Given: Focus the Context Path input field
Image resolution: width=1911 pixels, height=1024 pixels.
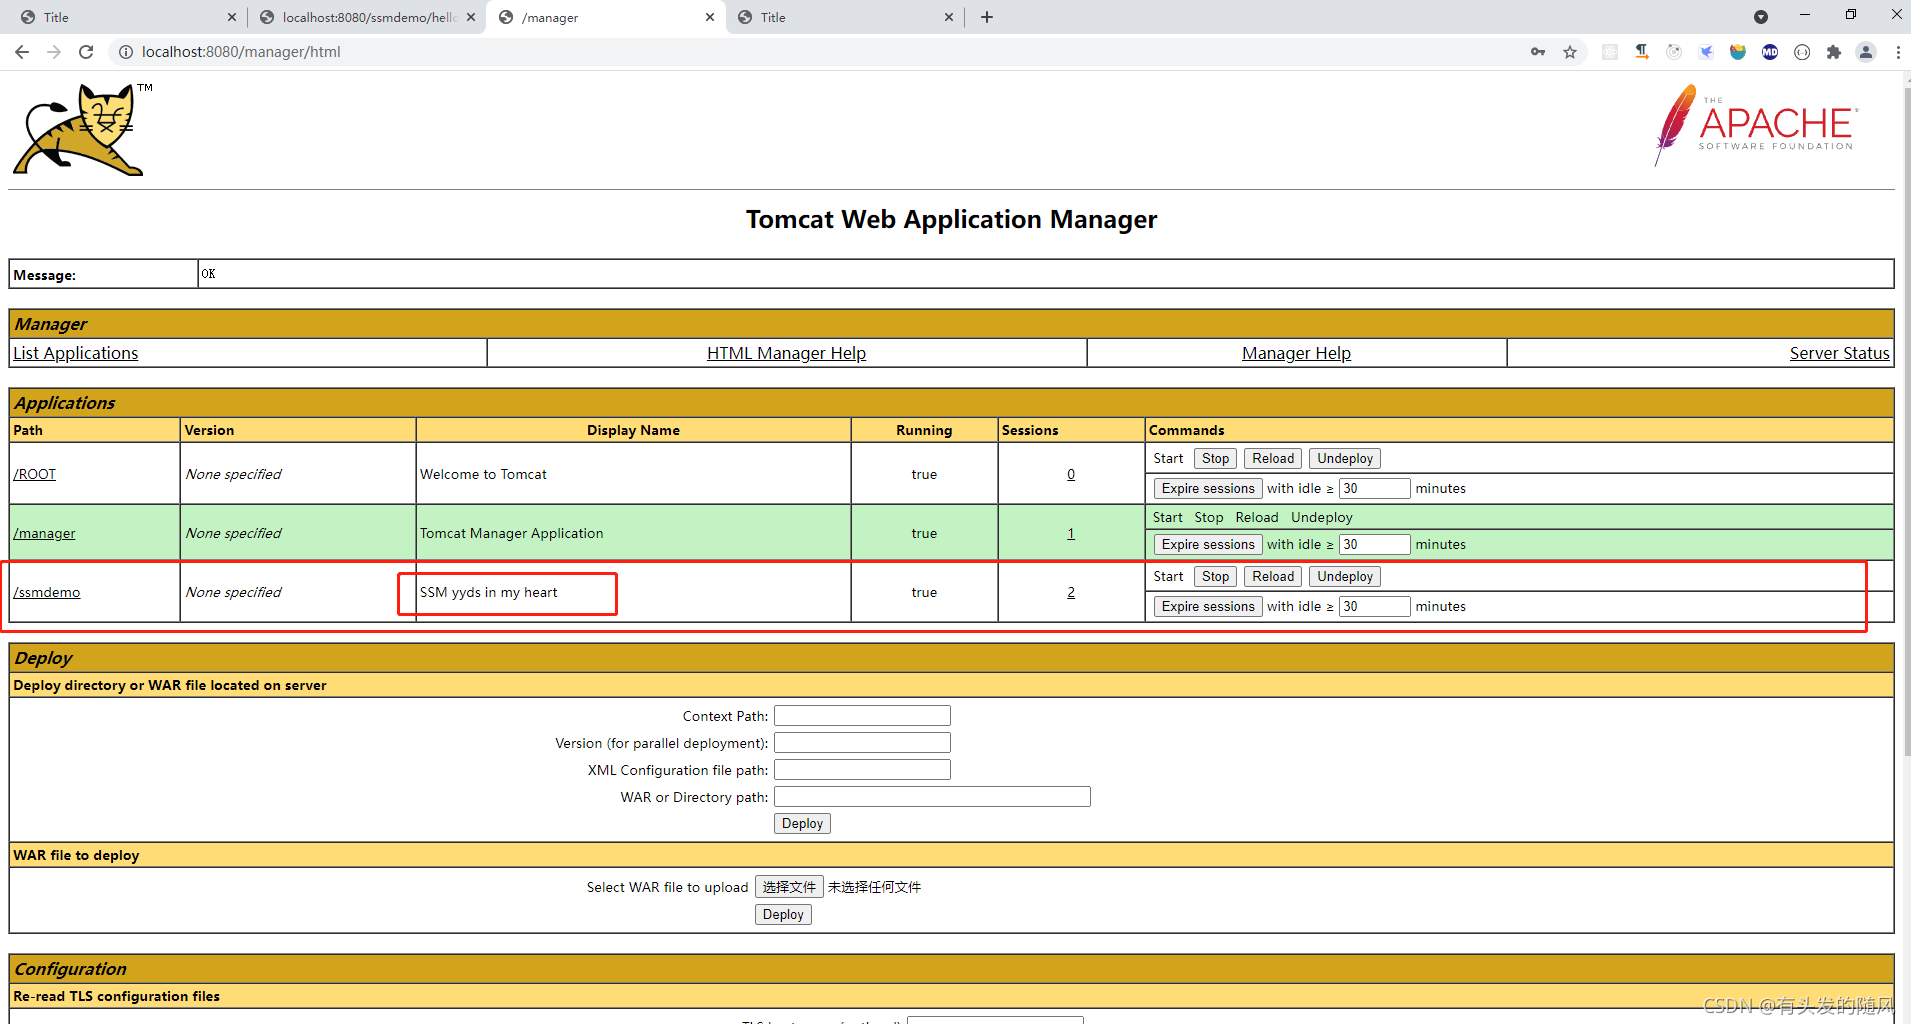Looking at the screenshot, I should pyautogui.click(x=862, y=716).
